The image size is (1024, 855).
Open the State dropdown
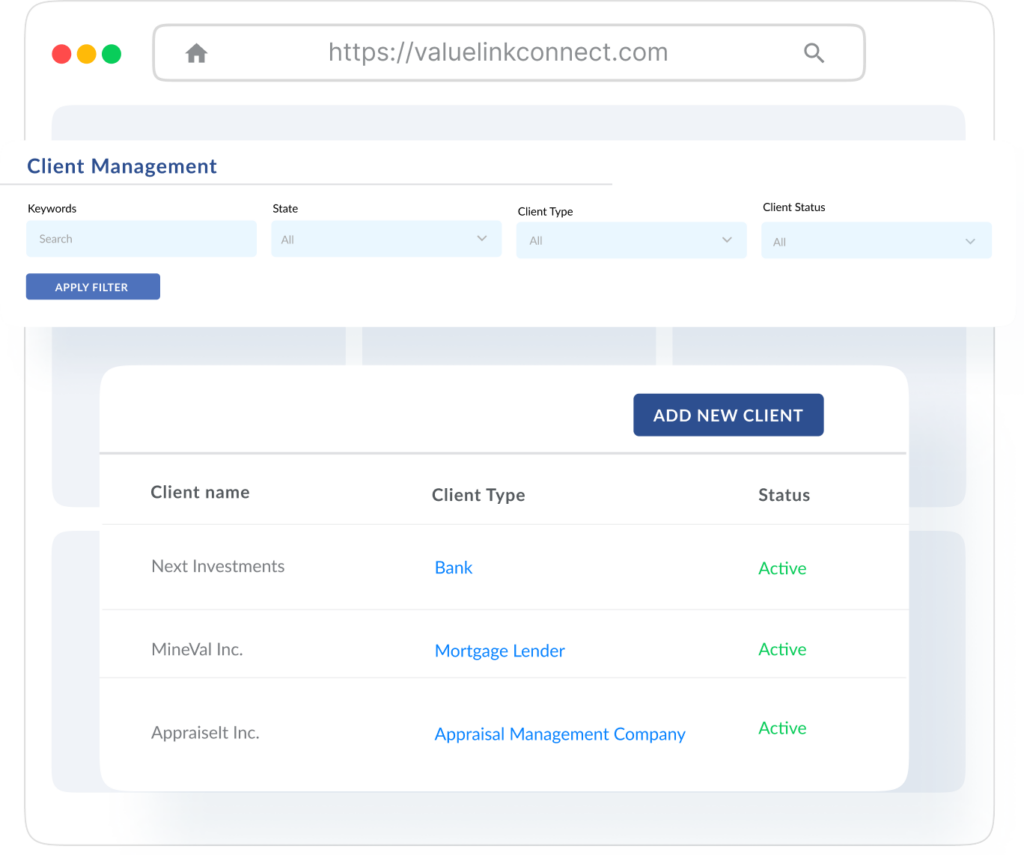[x=386, y=238]
